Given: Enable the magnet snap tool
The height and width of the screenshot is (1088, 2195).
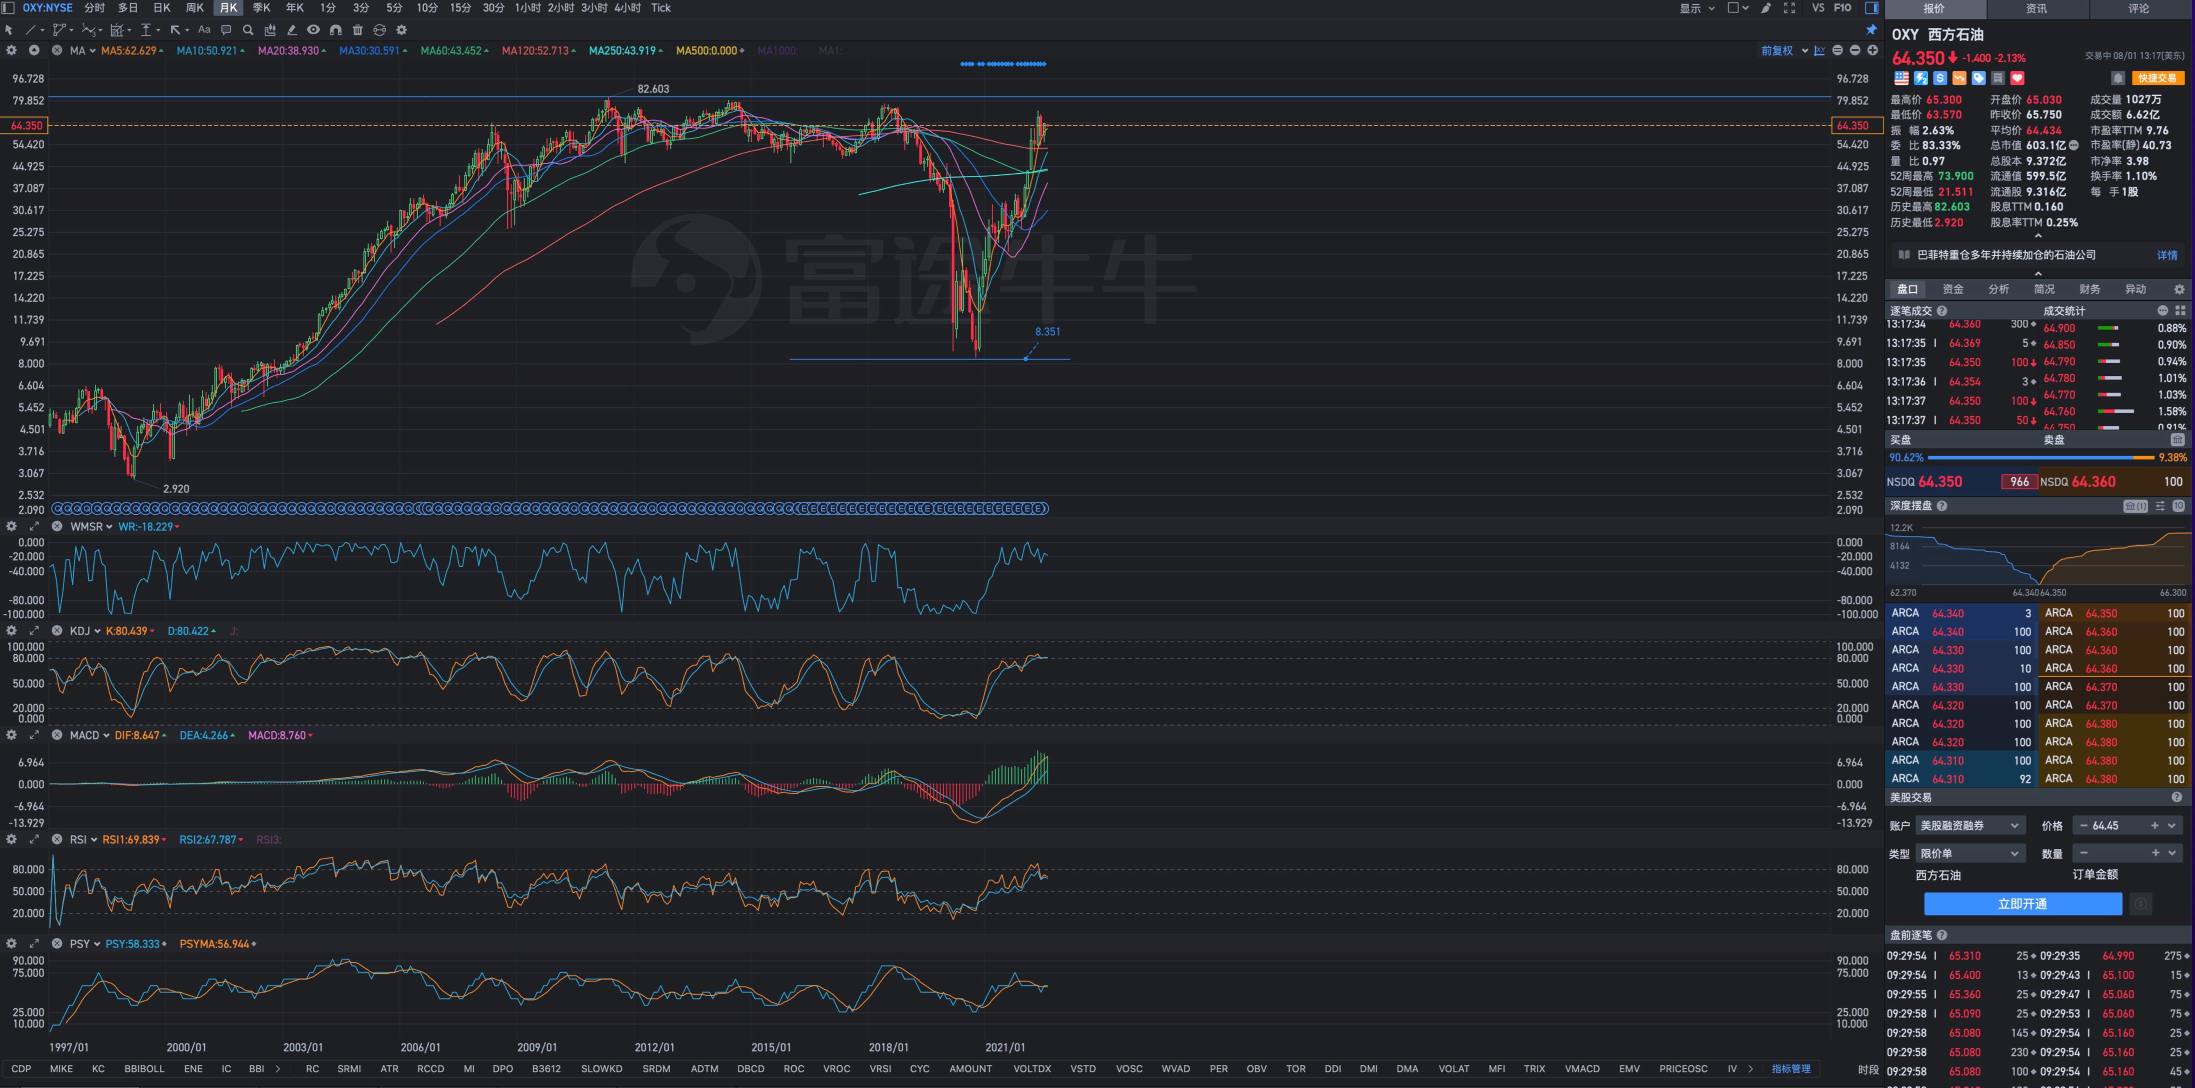Looking at the screenshot, I should point(336,30).
